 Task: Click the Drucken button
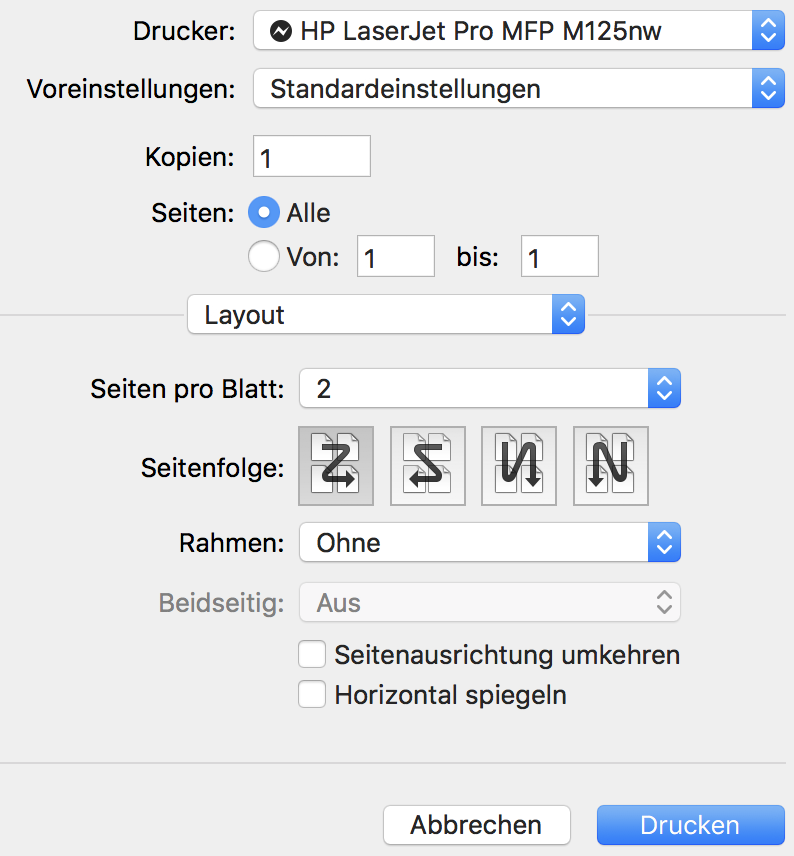coord(690,825)
